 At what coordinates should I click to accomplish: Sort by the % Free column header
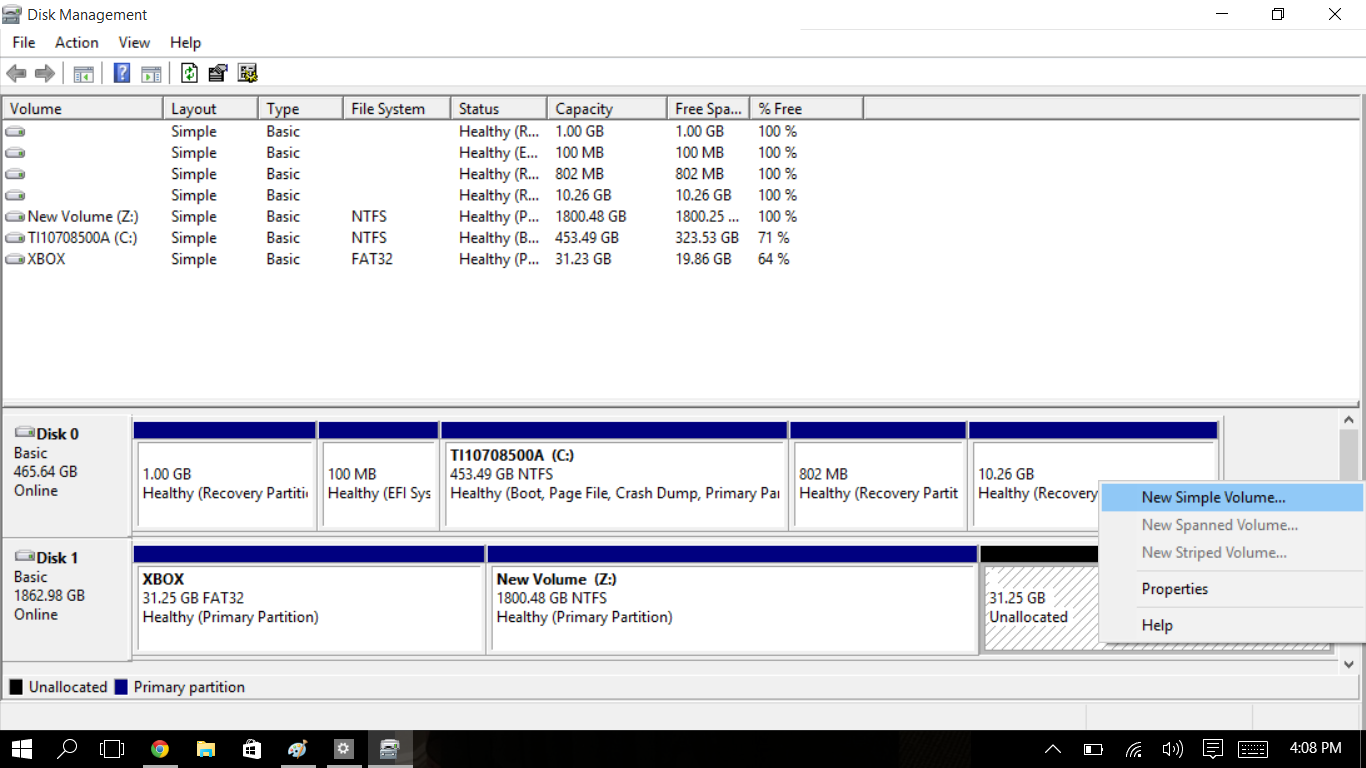(806, 108)
